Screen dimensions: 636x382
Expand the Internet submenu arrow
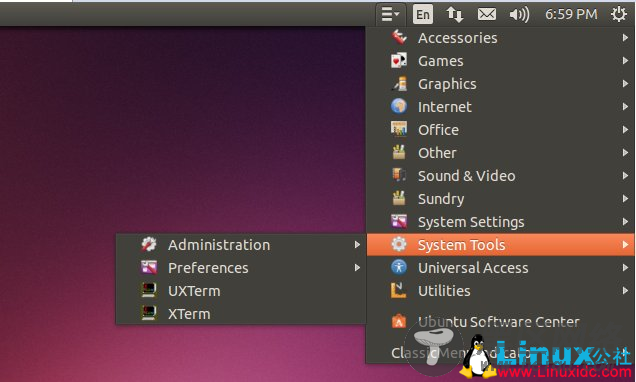pyautogui.click(x=625, y=107)
